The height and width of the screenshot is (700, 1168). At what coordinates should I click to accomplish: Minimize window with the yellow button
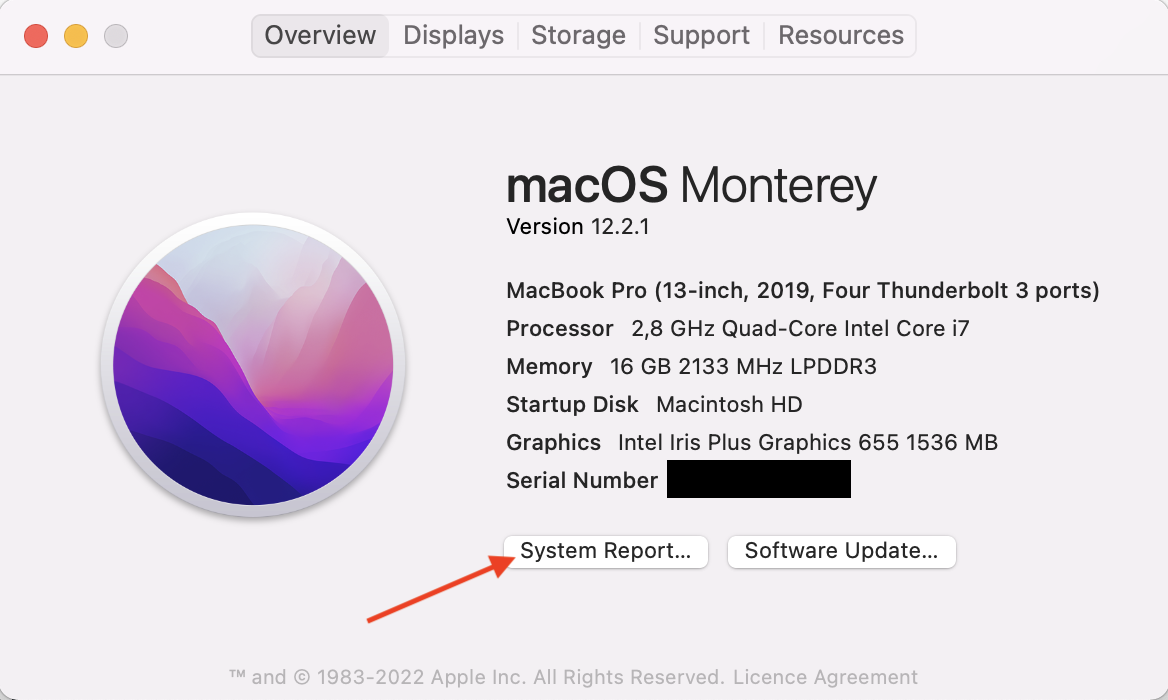(x=76, y=36)
